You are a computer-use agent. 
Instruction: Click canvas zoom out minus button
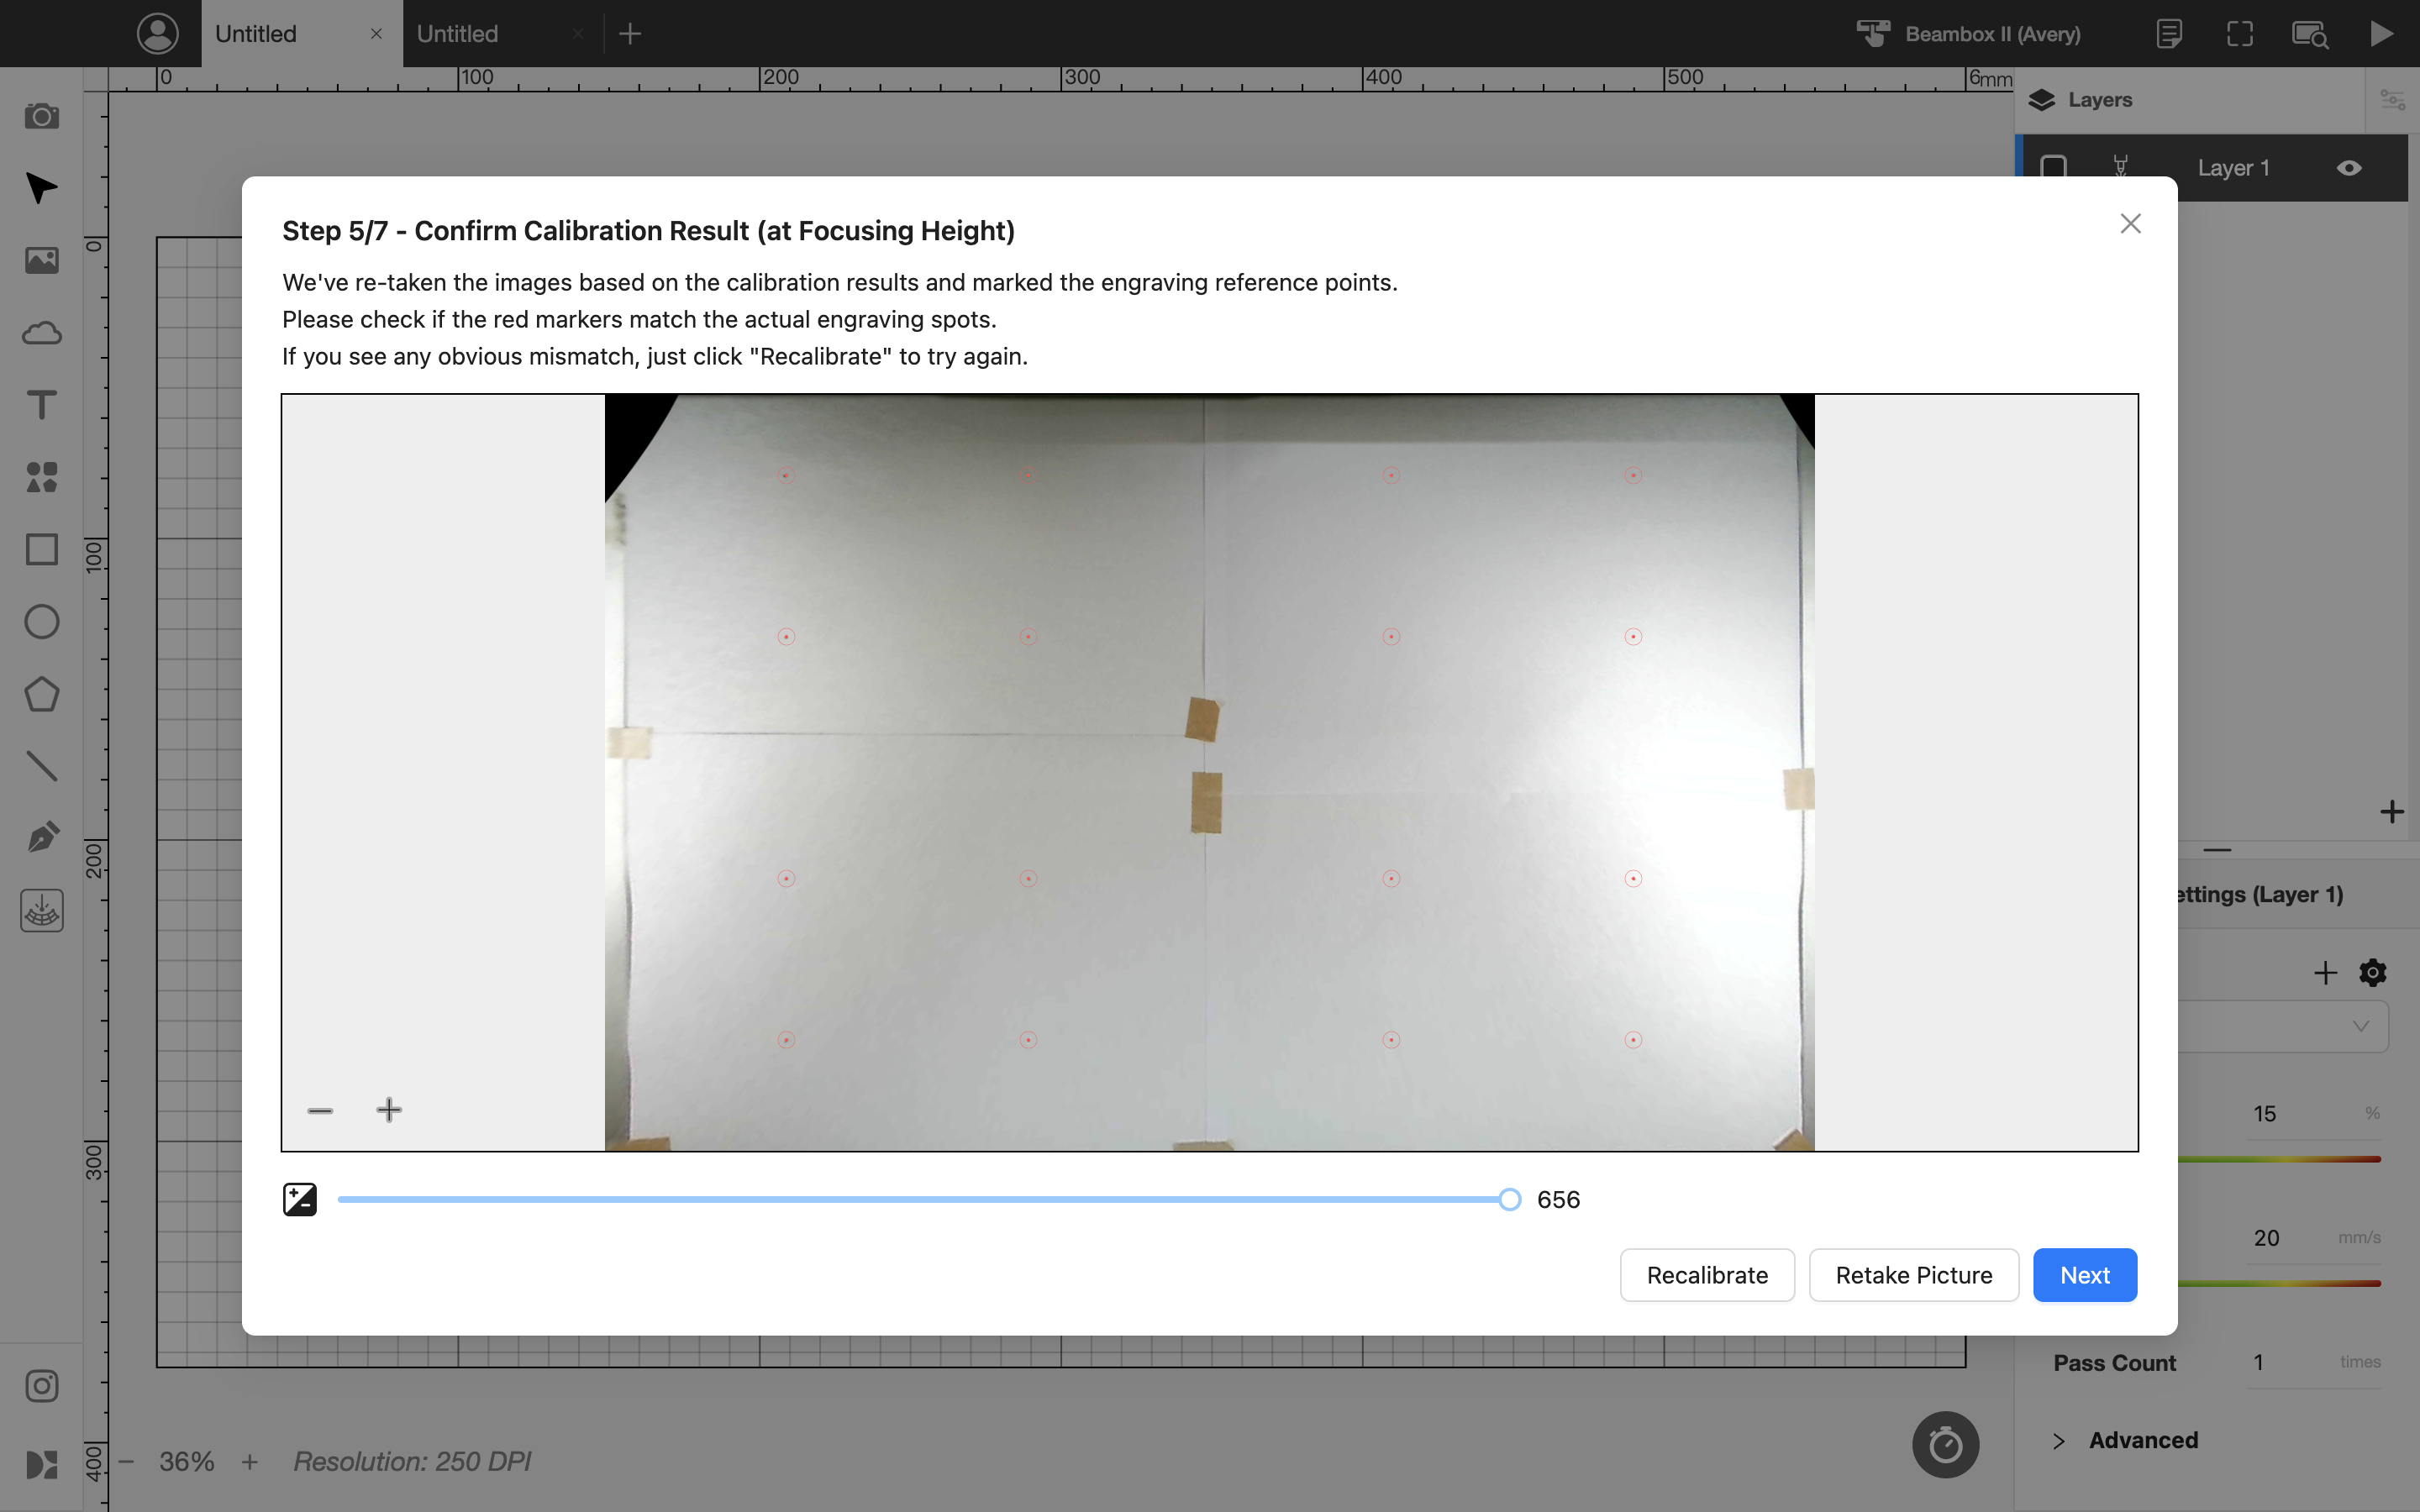pyautogui.click(x=126, y=1462)
